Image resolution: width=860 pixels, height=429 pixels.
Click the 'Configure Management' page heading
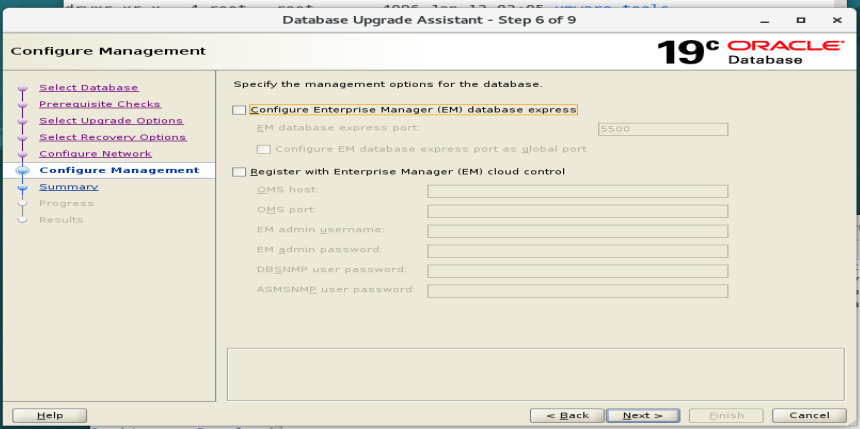[109, 51]
